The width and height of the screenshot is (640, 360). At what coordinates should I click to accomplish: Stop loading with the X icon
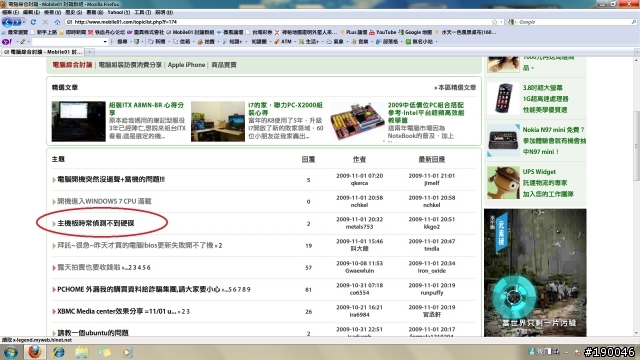point(45,22)
